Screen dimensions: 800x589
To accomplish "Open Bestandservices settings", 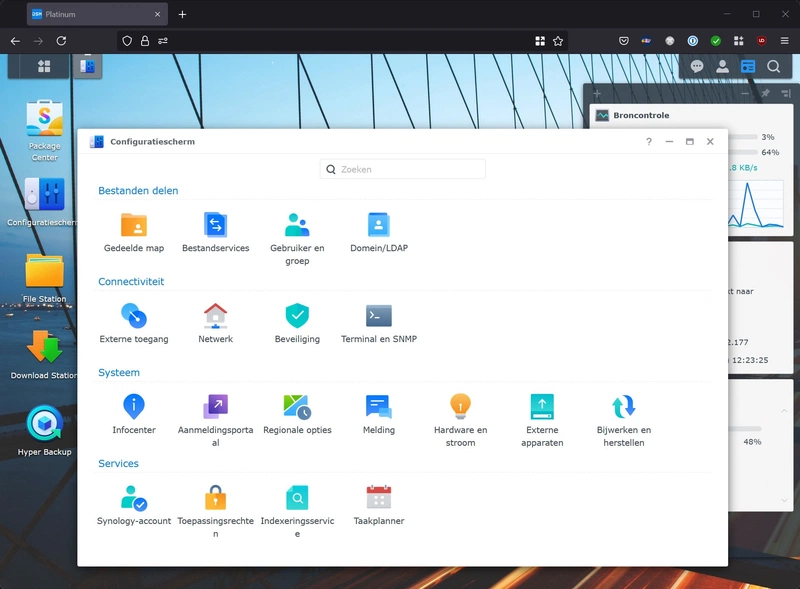I will tap(215, 222).
